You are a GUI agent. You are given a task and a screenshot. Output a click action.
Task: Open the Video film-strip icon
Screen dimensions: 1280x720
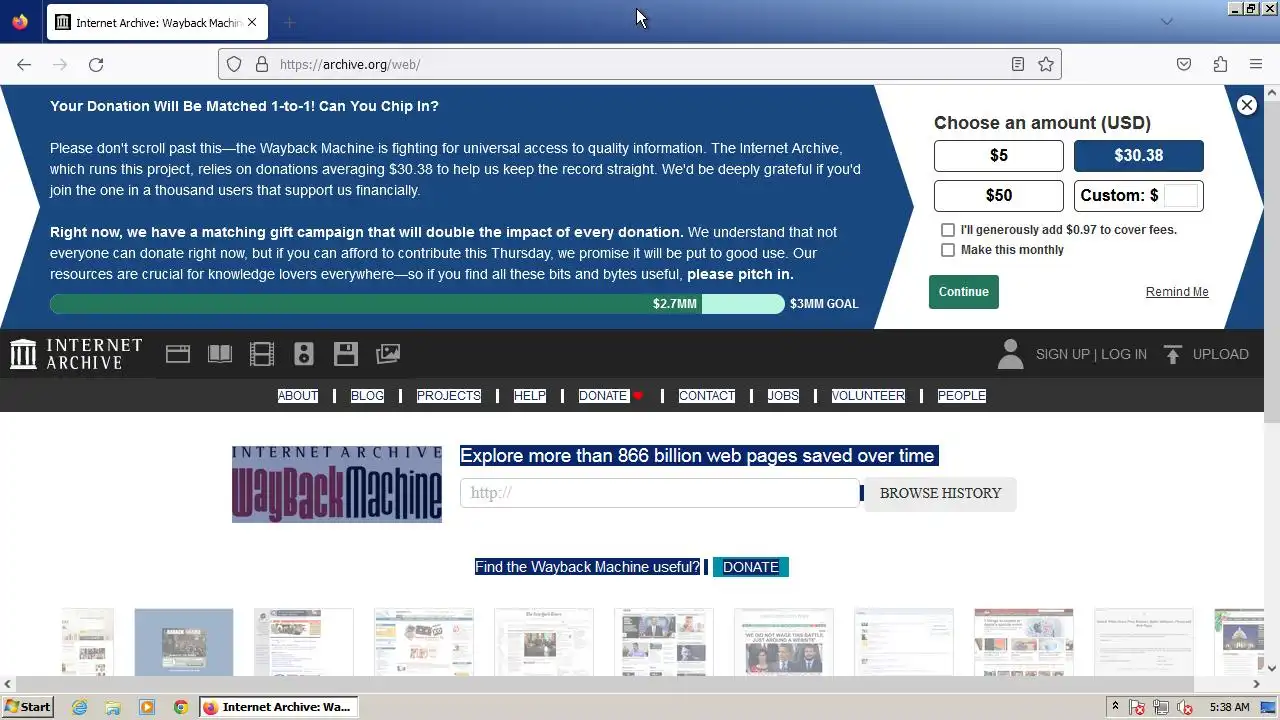[262, 354]
